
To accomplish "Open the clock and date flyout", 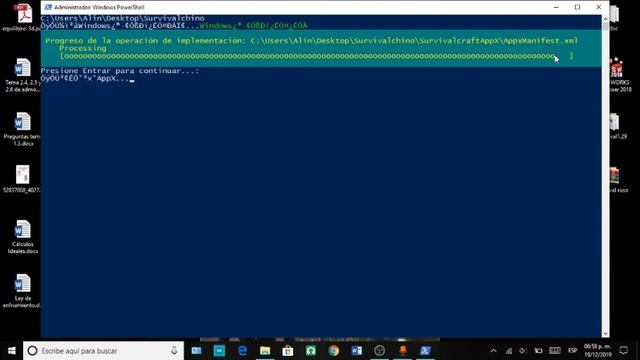I will (x=598, y=351).
